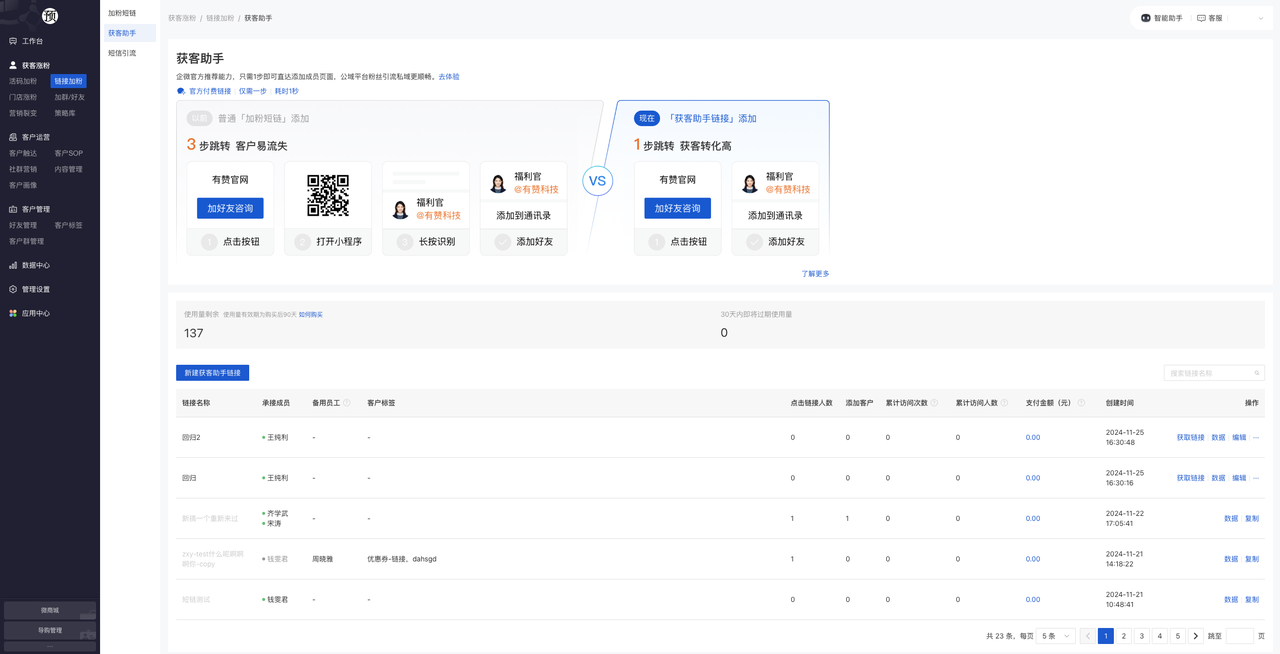Click 数据 for the 2024-11-22 row

[x=1231, y=518]
